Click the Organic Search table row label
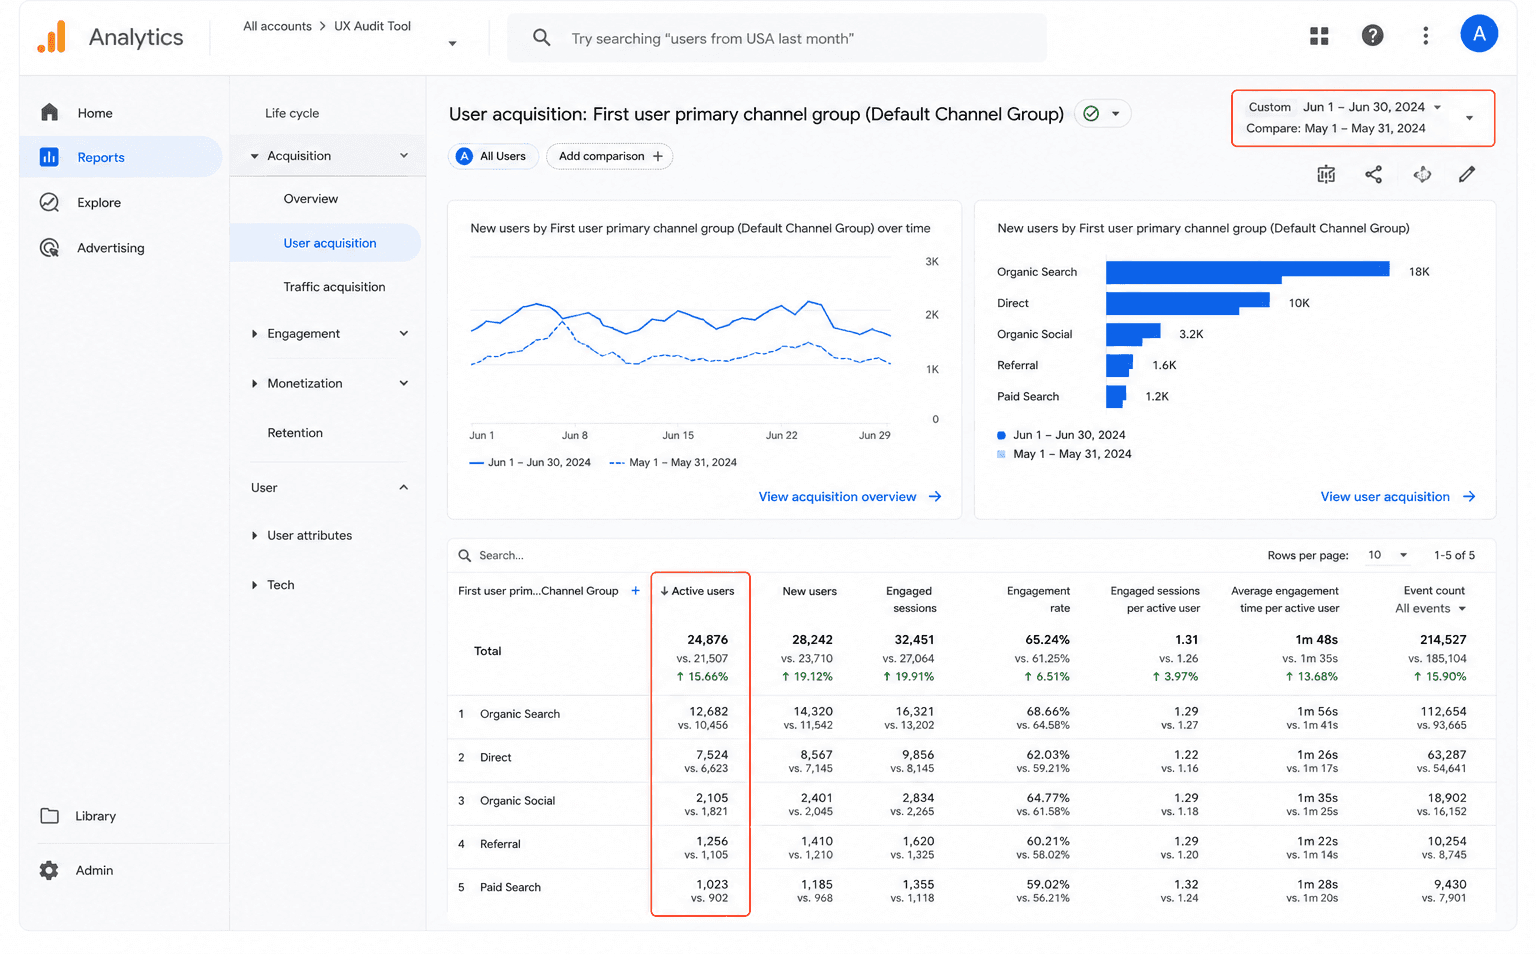Screen dimensions: 1536x954 519,714
